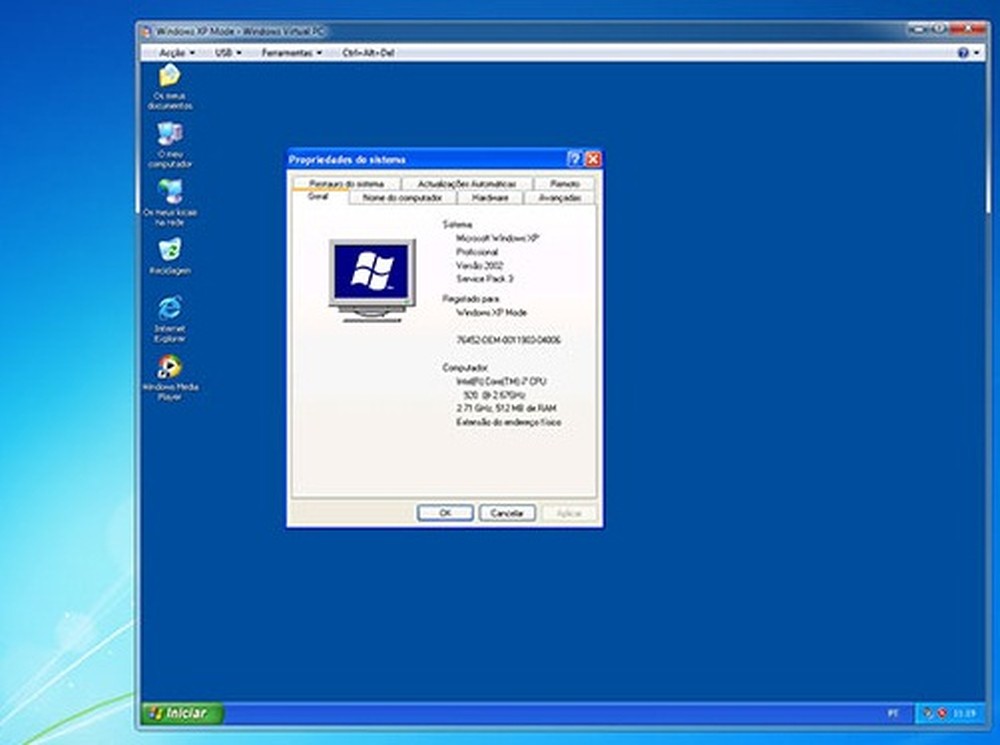Open the Iniciar start menu
Viewport: 1000px width, 745px height.
[180, 714]
